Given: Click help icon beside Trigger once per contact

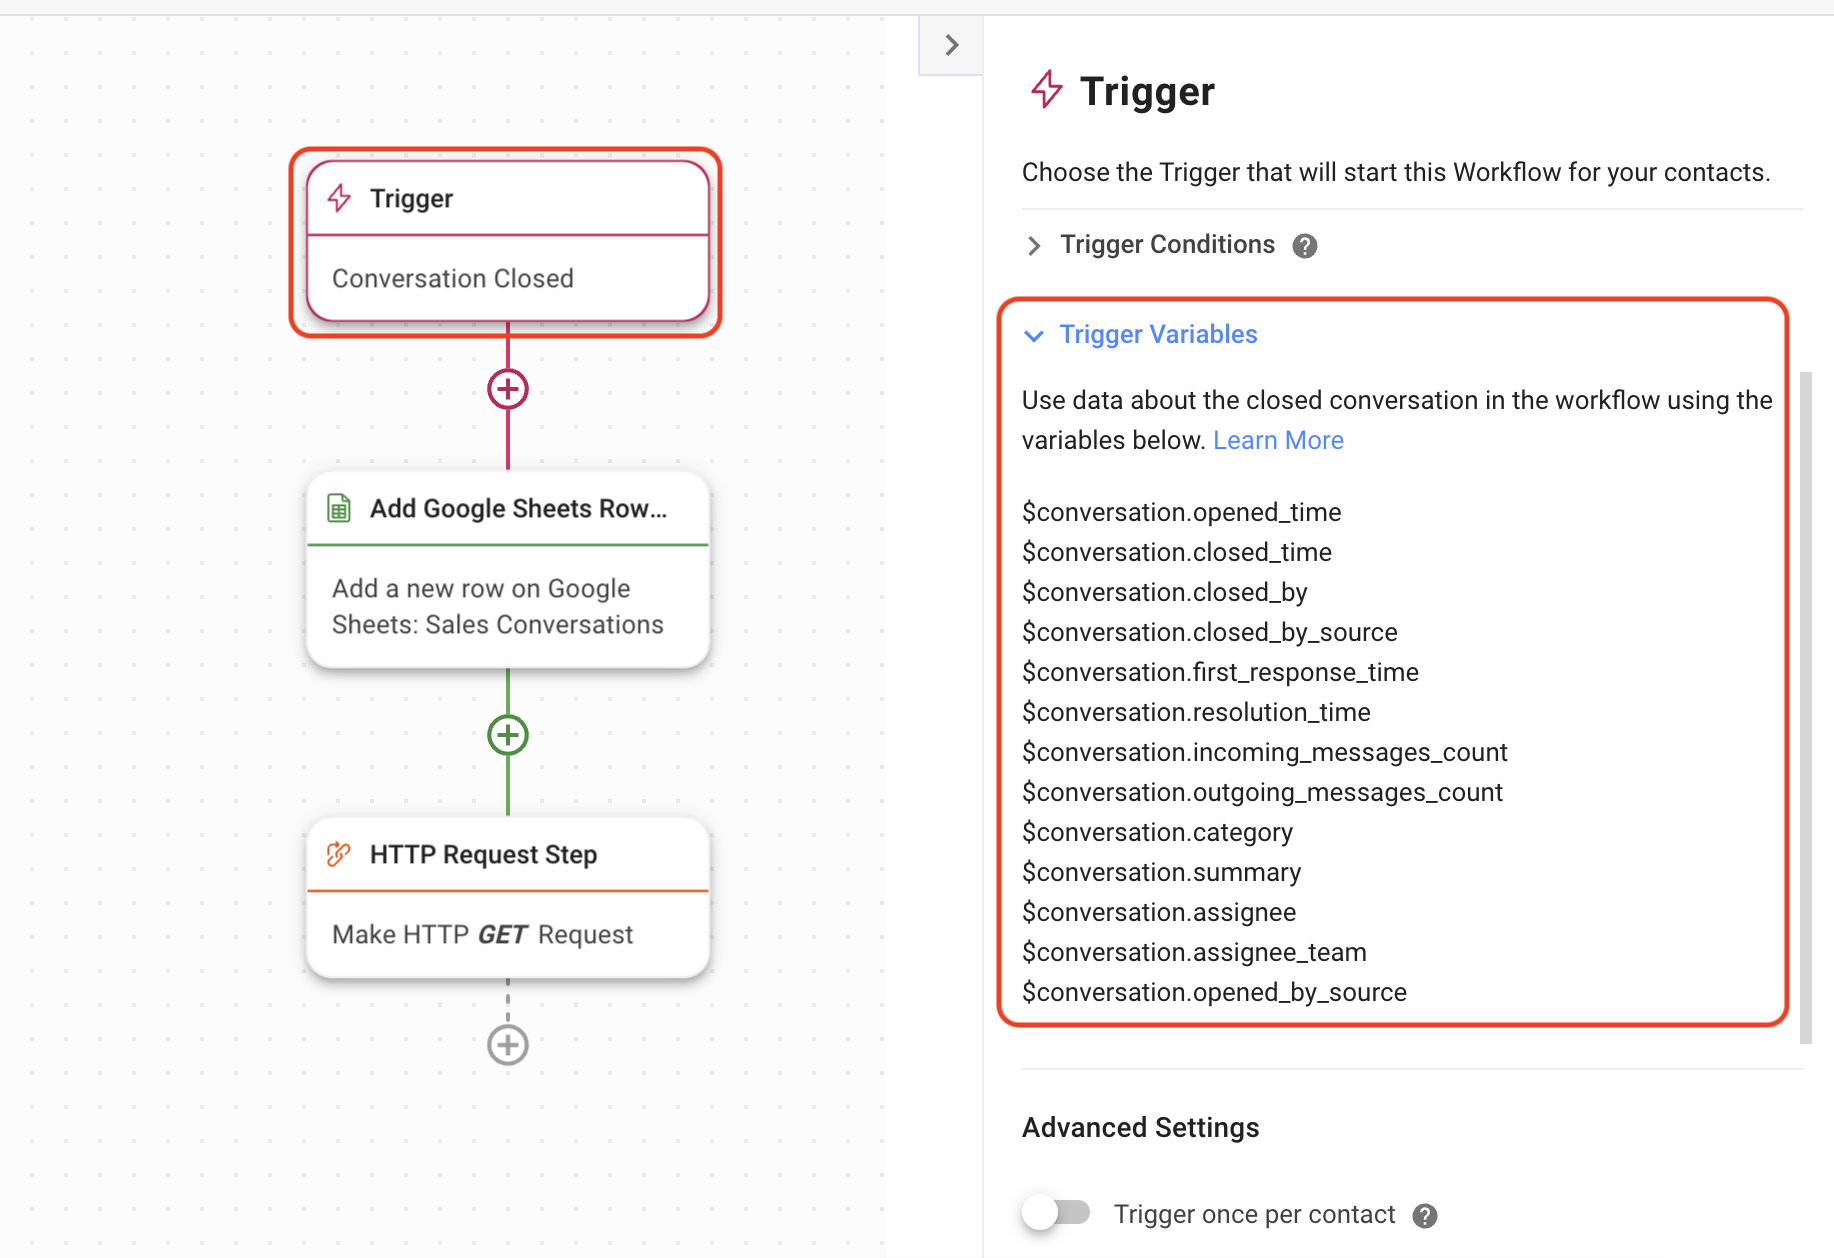Looking at the screenshot, I should pyautogui.click(x=1425, y=1216).
